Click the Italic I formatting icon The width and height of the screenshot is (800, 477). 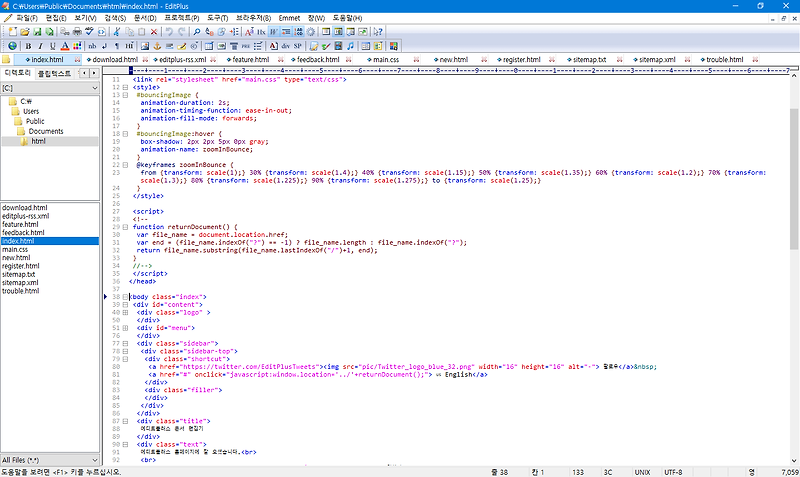pos(40,46)
